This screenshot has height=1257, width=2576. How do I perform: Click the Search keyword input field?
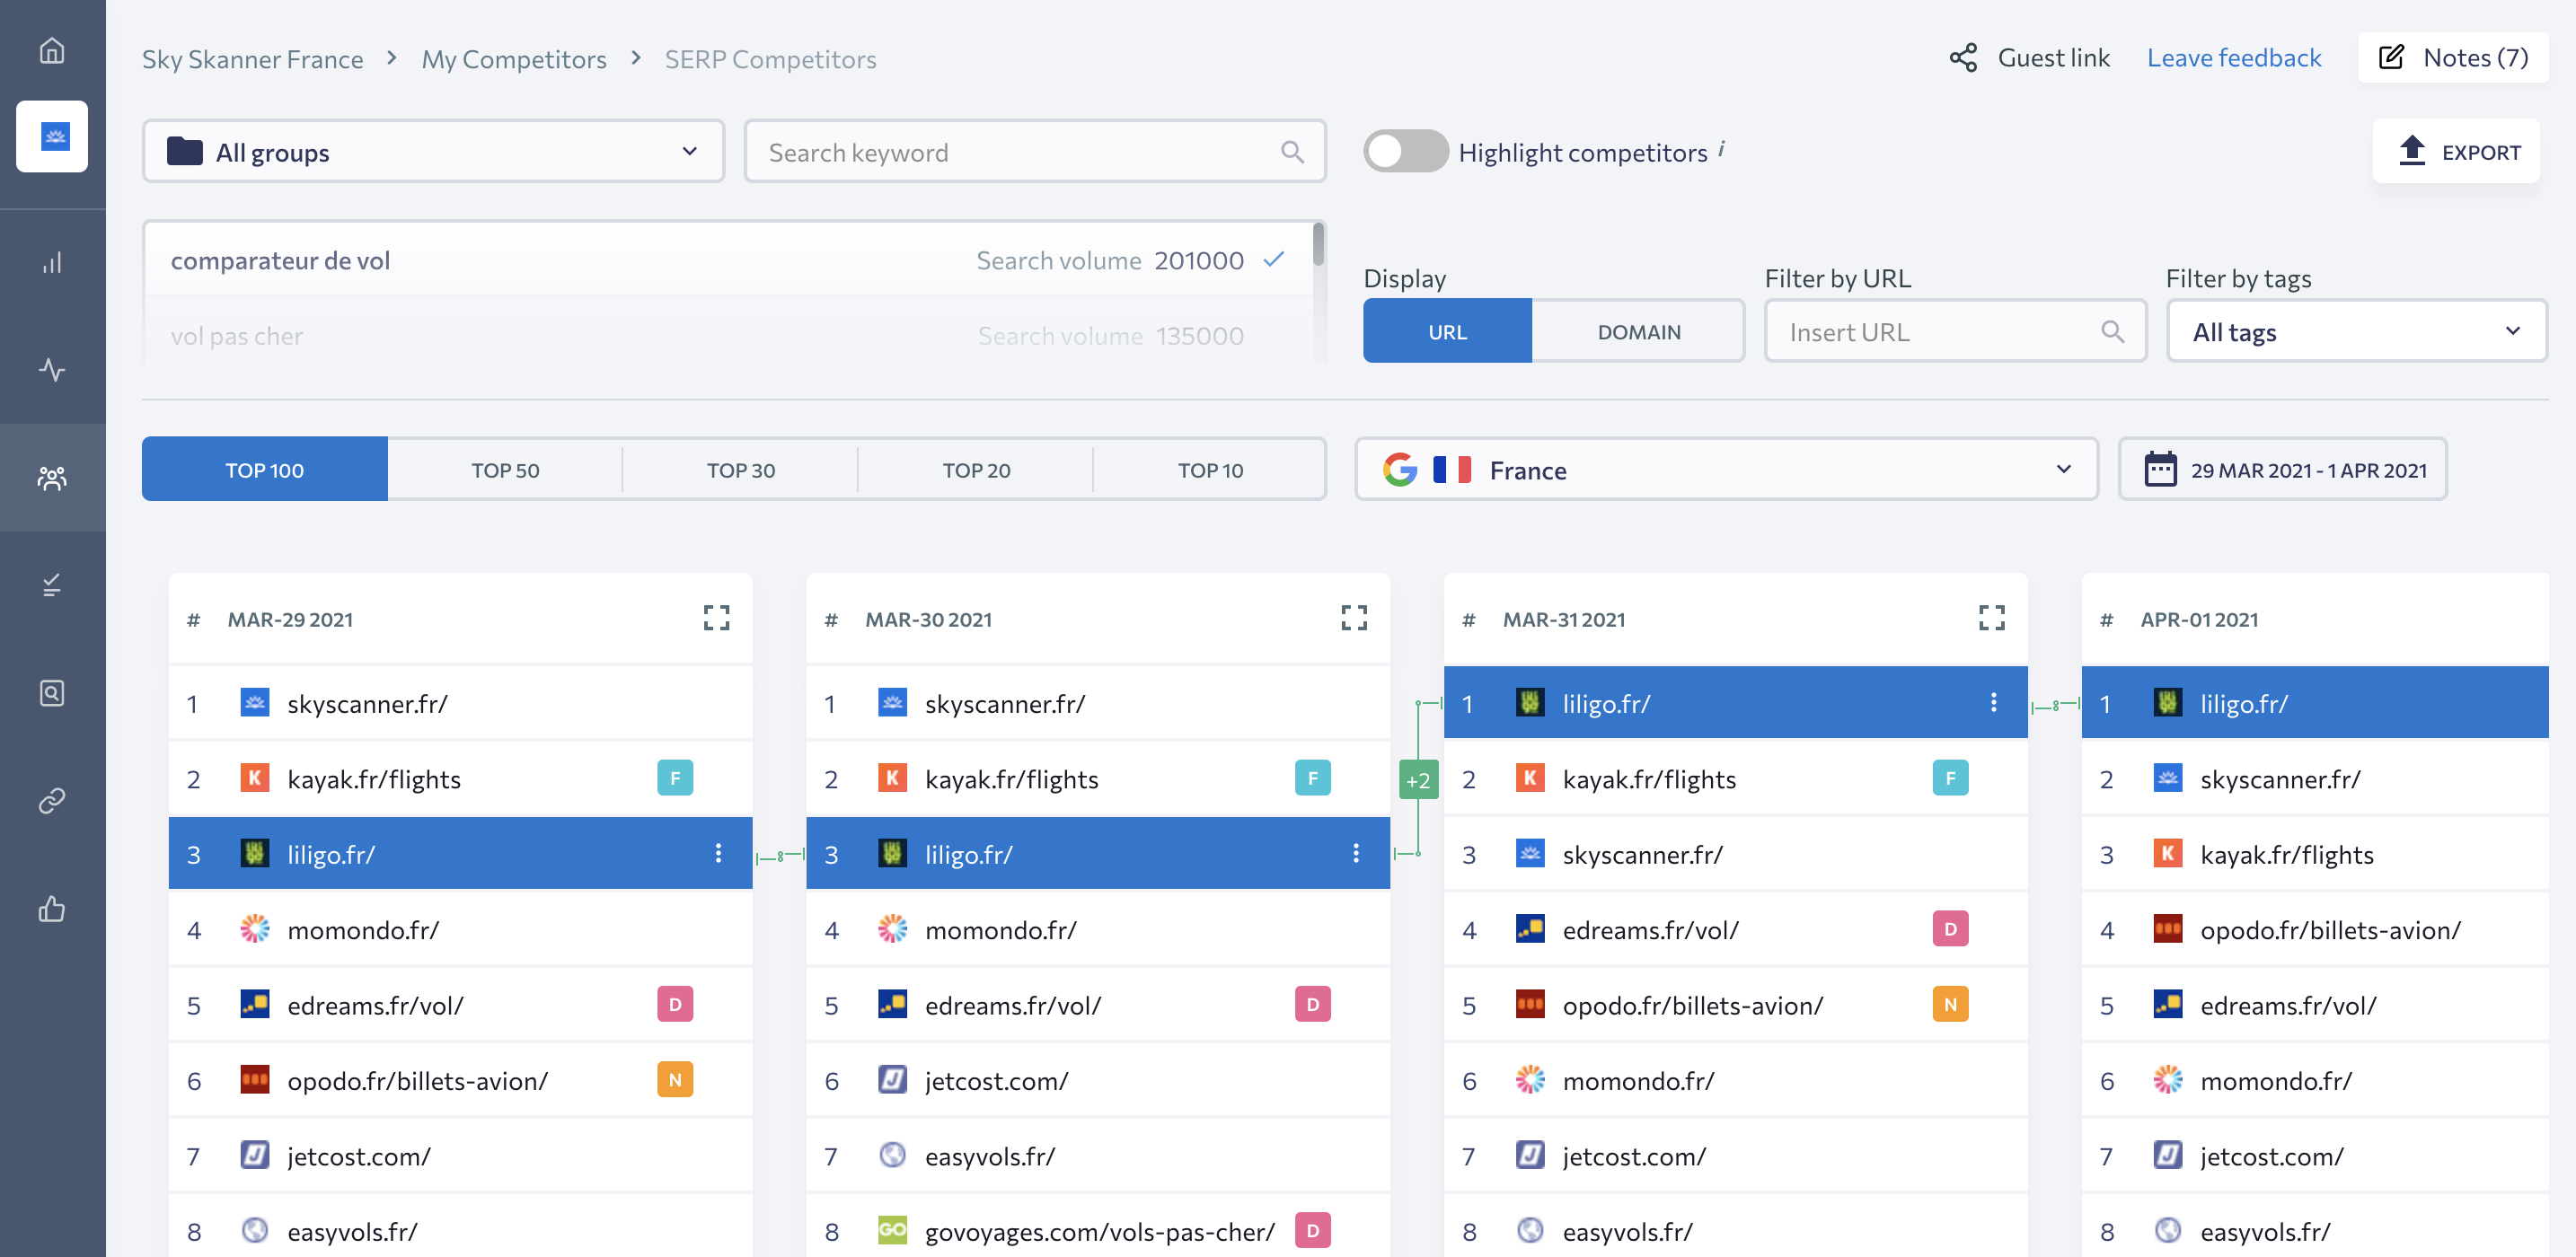[x=1020, y=152]
